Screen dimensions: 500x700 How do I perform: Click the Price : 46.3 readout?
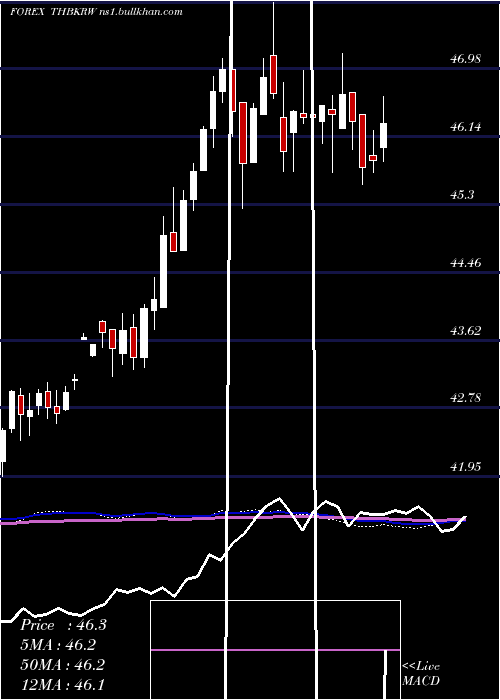[63, 625]
